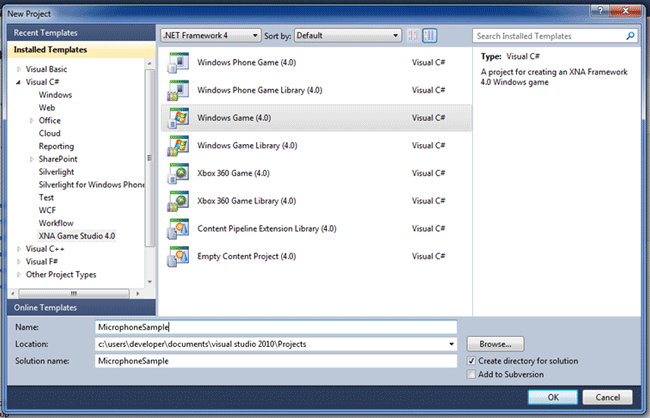Select the Xbox 360 Game (4.0) icon
Viewport: 650px width, 418px height.
pyautogui.click(x=178, y=173)
